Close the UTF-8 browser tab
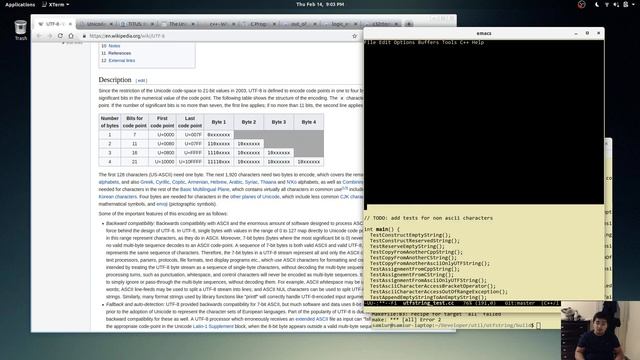 tap(70, 24)
